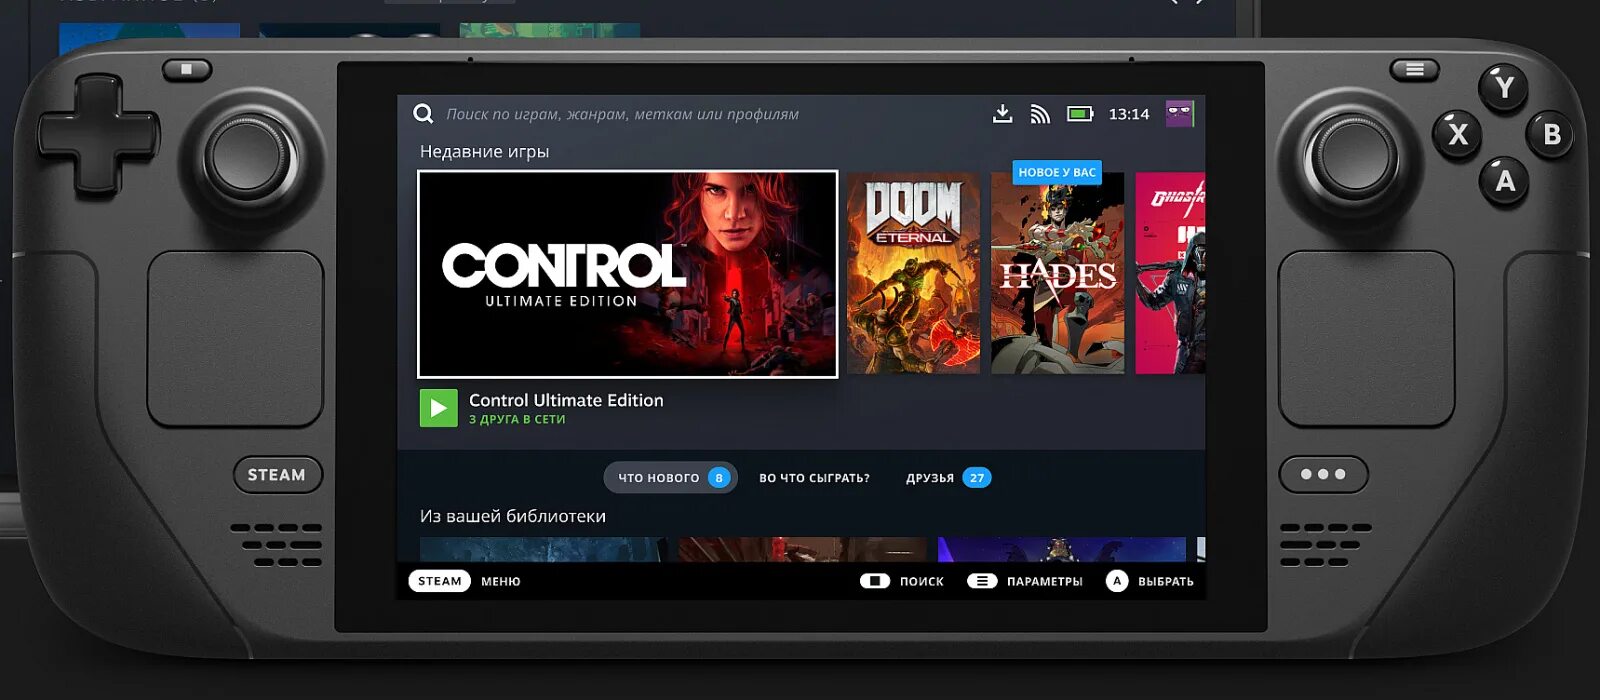Click the 13:14 clock
Screen dimensions: 1600x700
pos(1129,114)
